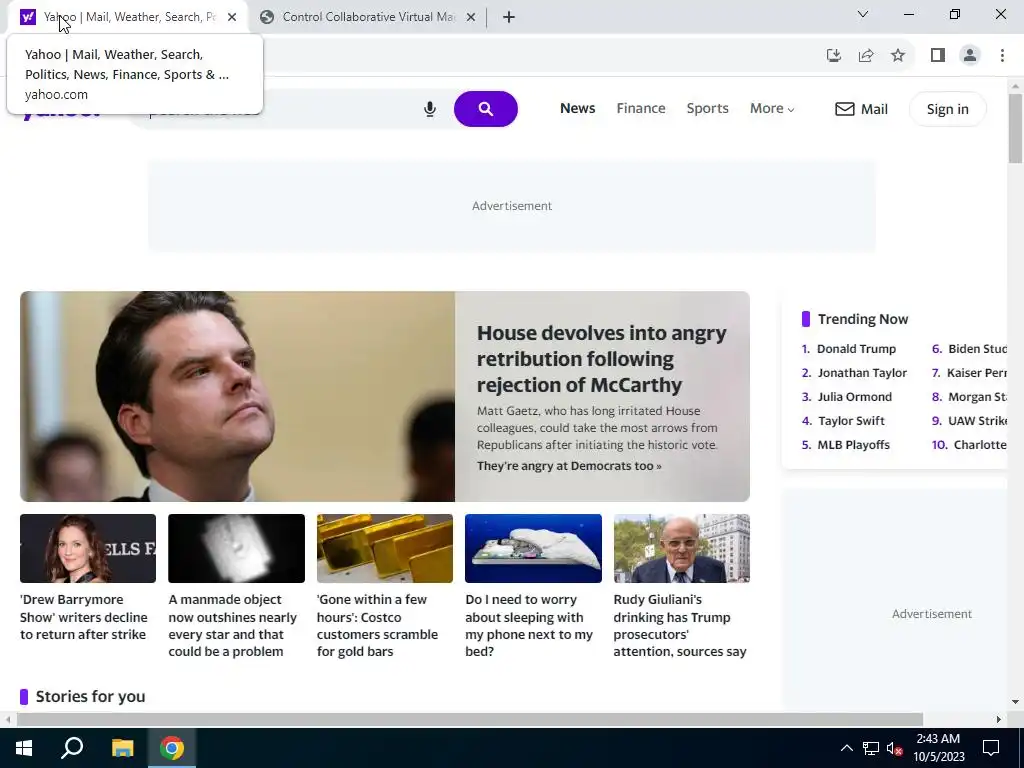The width and height of the screenshot is (1024, 768).
Task: Open the tab search chevron
Action: [x=863, y=14]
